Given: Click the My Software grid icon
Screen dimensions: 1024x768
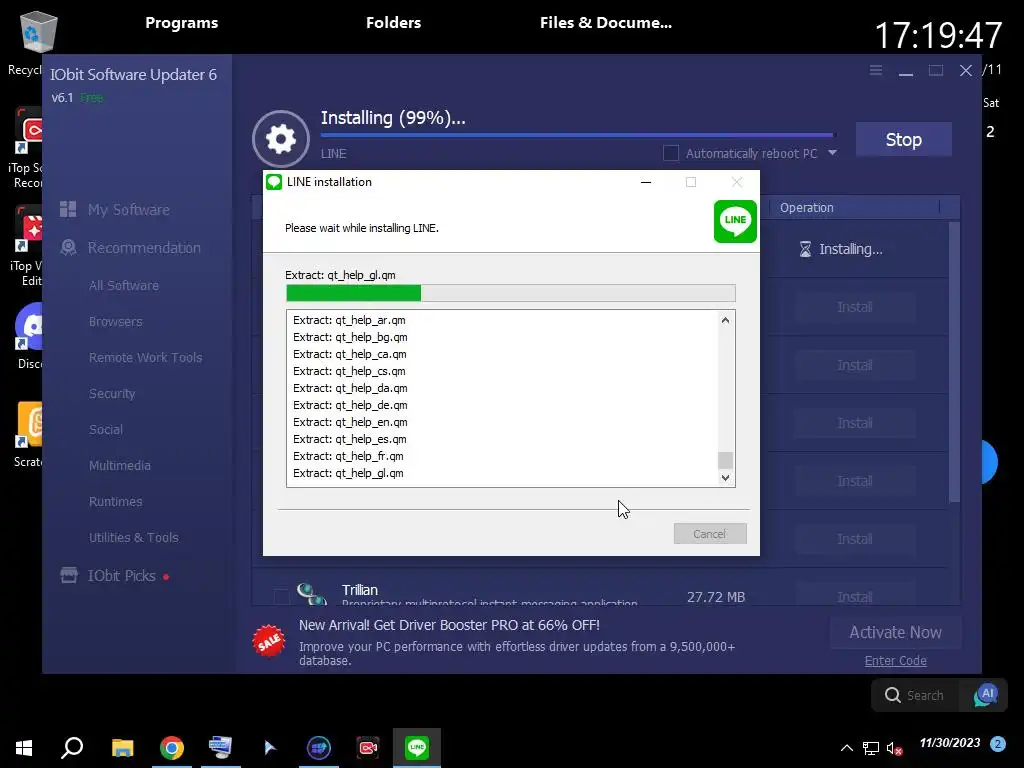Looking at the screenshot, I should click(68, 209).
